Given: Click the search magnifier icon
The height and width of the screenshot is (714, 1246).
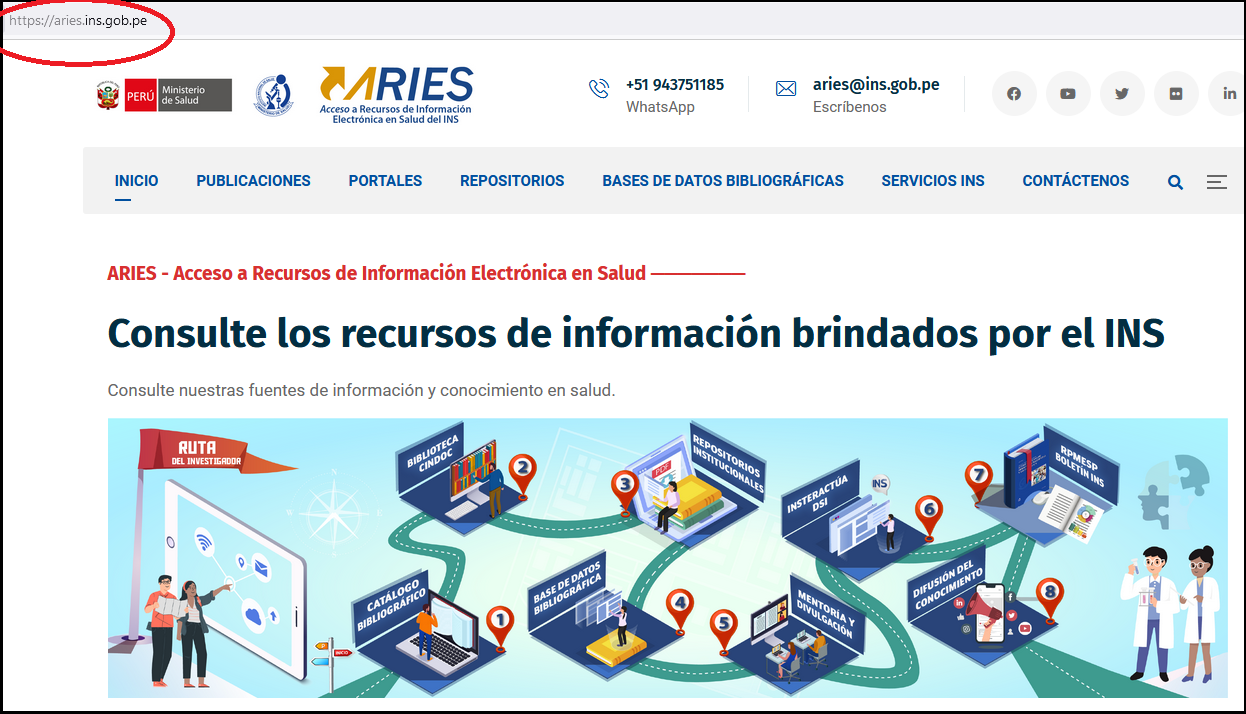Looking at the screenshot, I should click(x=1176, y=182).
